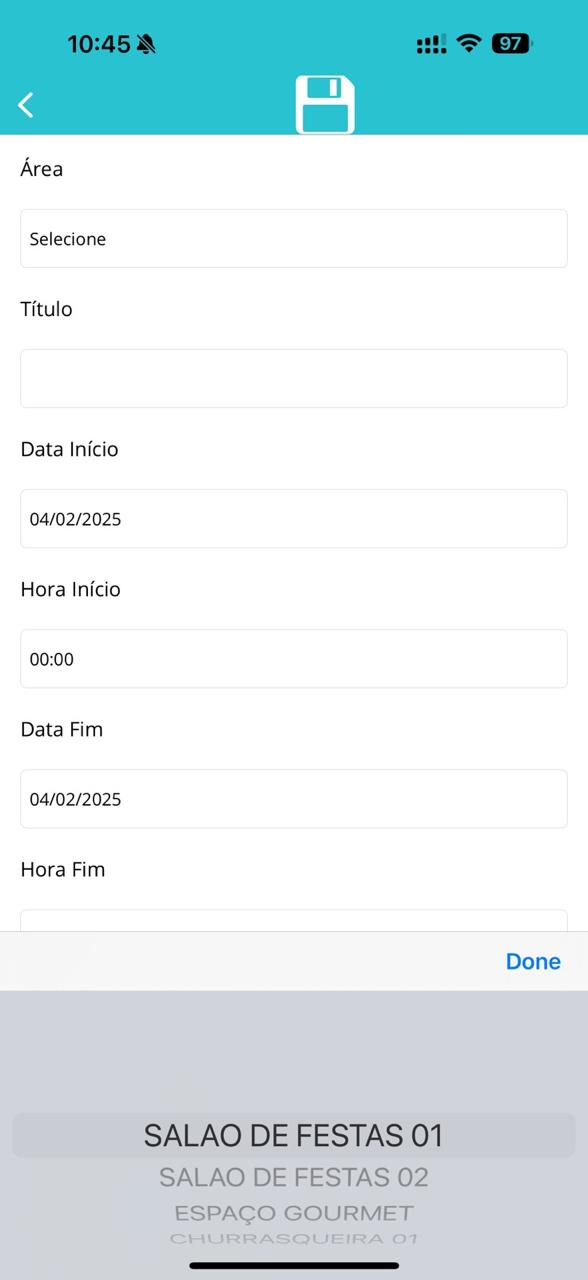Open the Hora Início time field
The image size is (588, 1280).
click(294, 658)
